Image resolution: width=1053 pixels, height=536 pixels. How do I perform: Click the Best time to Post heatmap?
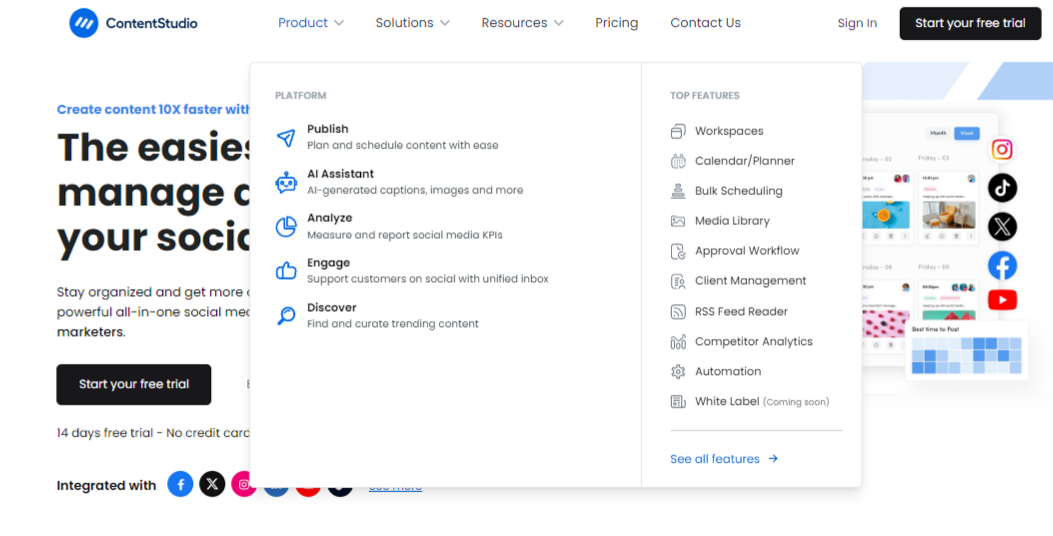[967, 356]
